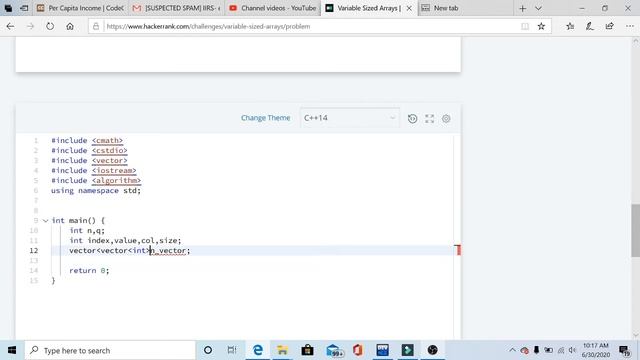Go back to previous page
This screenshot has height=360, width=640.
point(10,26)
